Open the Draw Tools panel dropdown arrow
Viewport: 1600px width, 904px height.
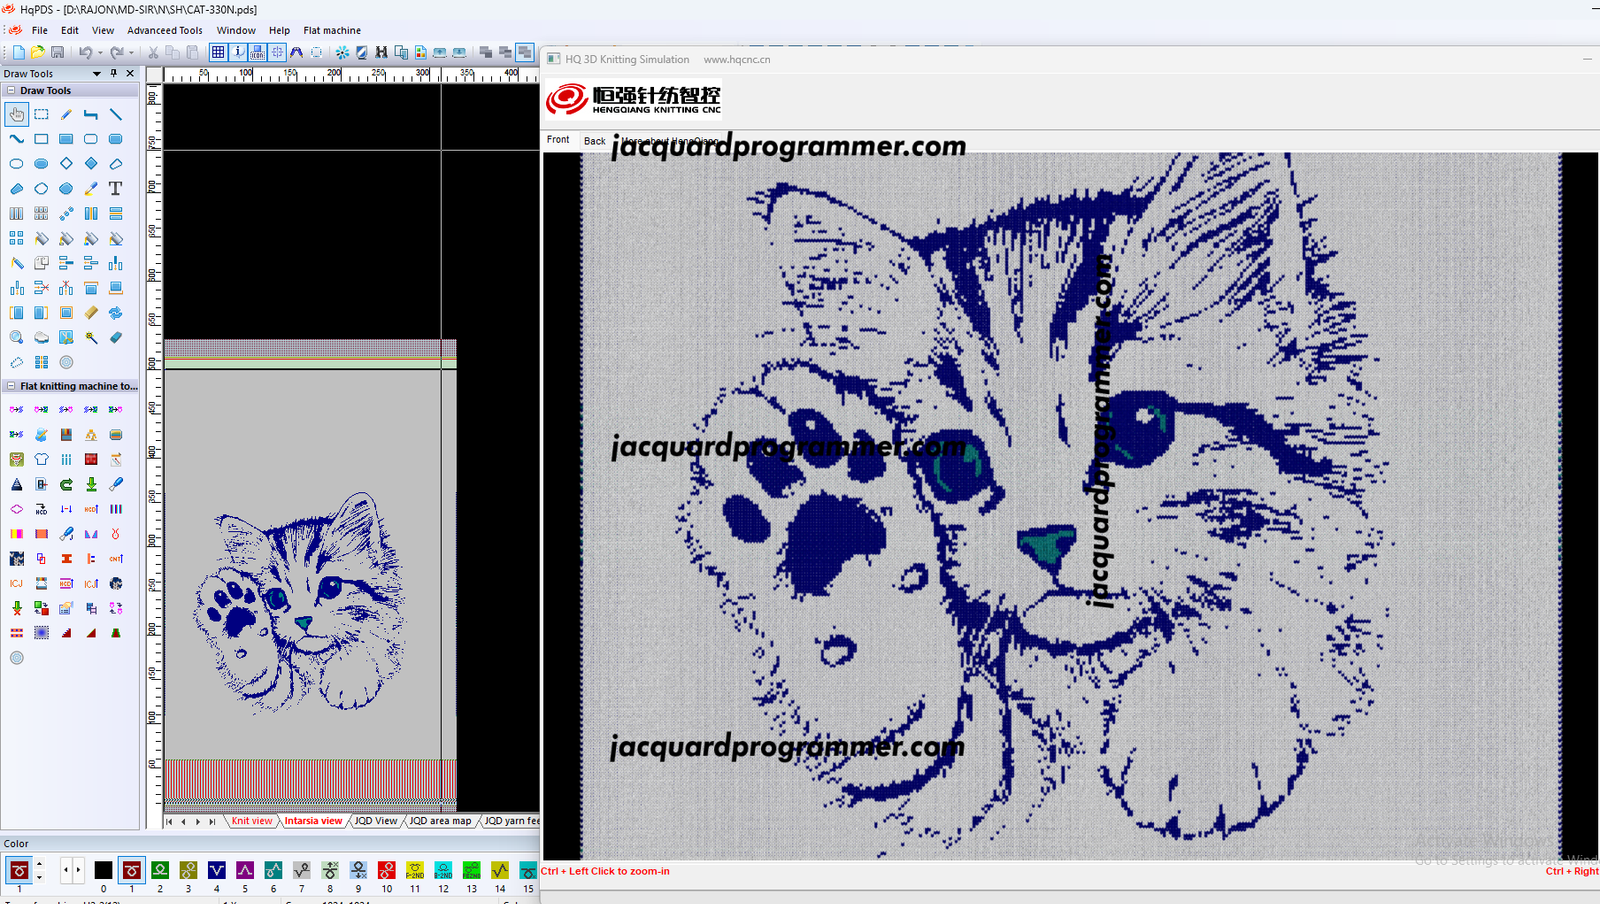[x=97, y=73]
